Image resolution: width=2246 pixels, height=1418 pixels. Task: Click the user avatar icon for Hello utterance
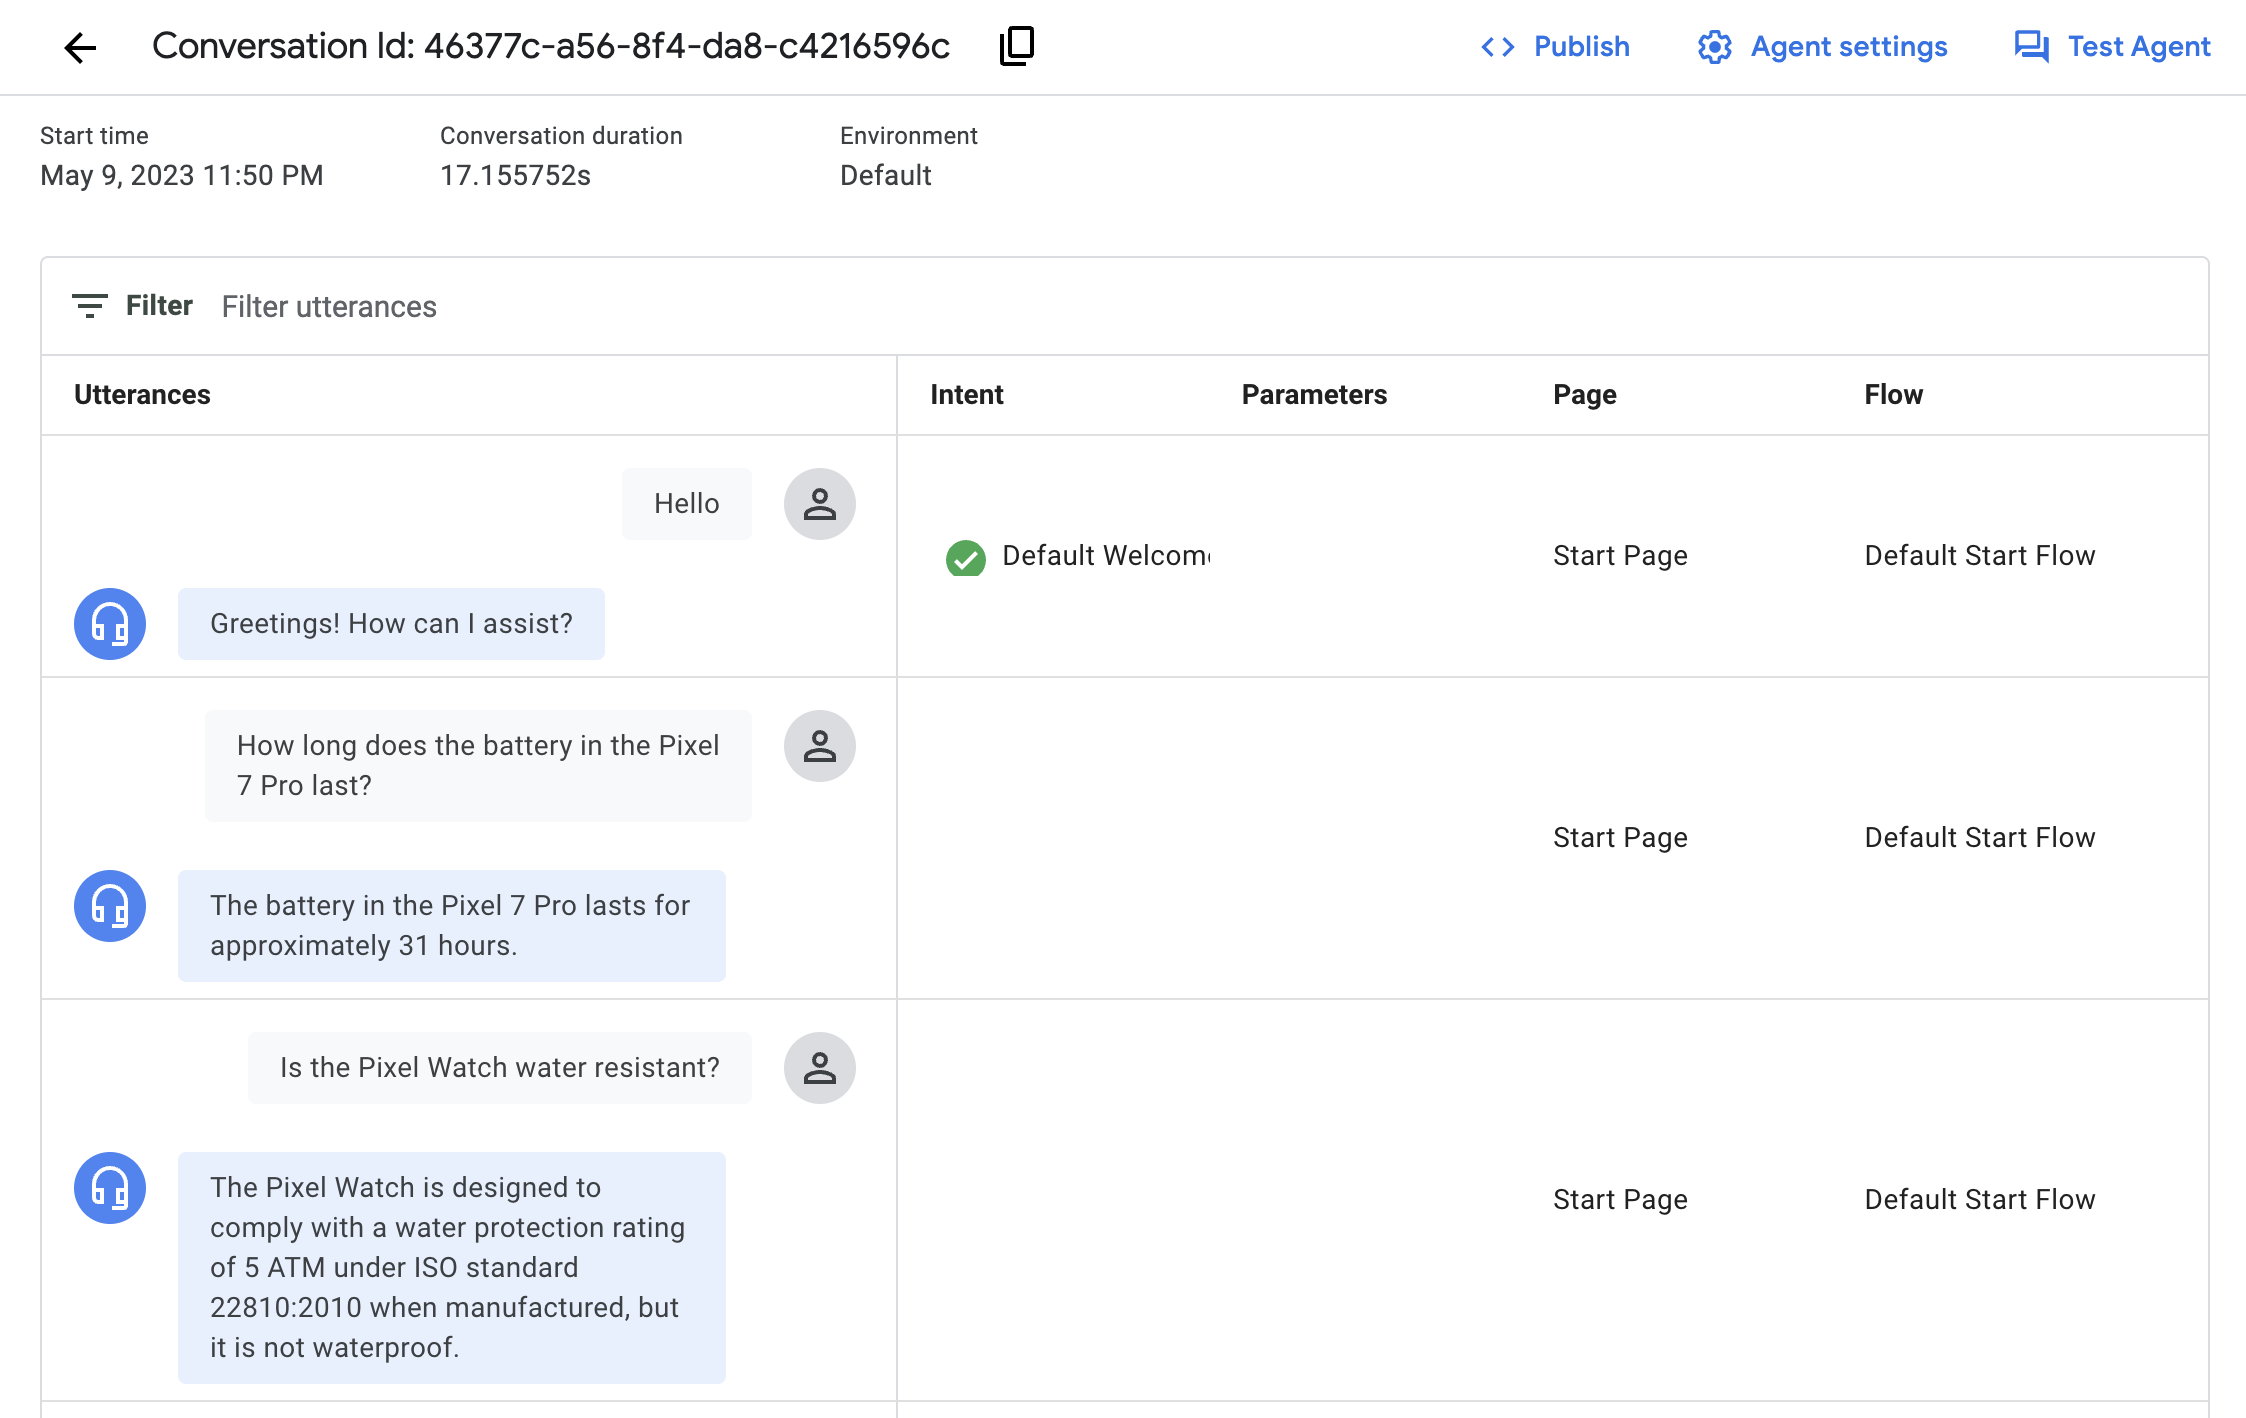click(x=820, y=503)
